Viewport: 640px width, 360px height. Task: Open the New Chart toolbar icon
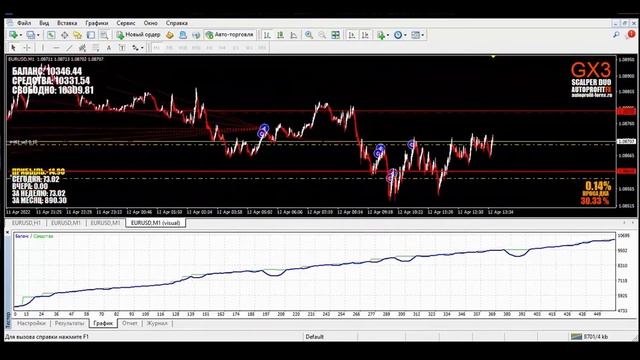(14, 35)
